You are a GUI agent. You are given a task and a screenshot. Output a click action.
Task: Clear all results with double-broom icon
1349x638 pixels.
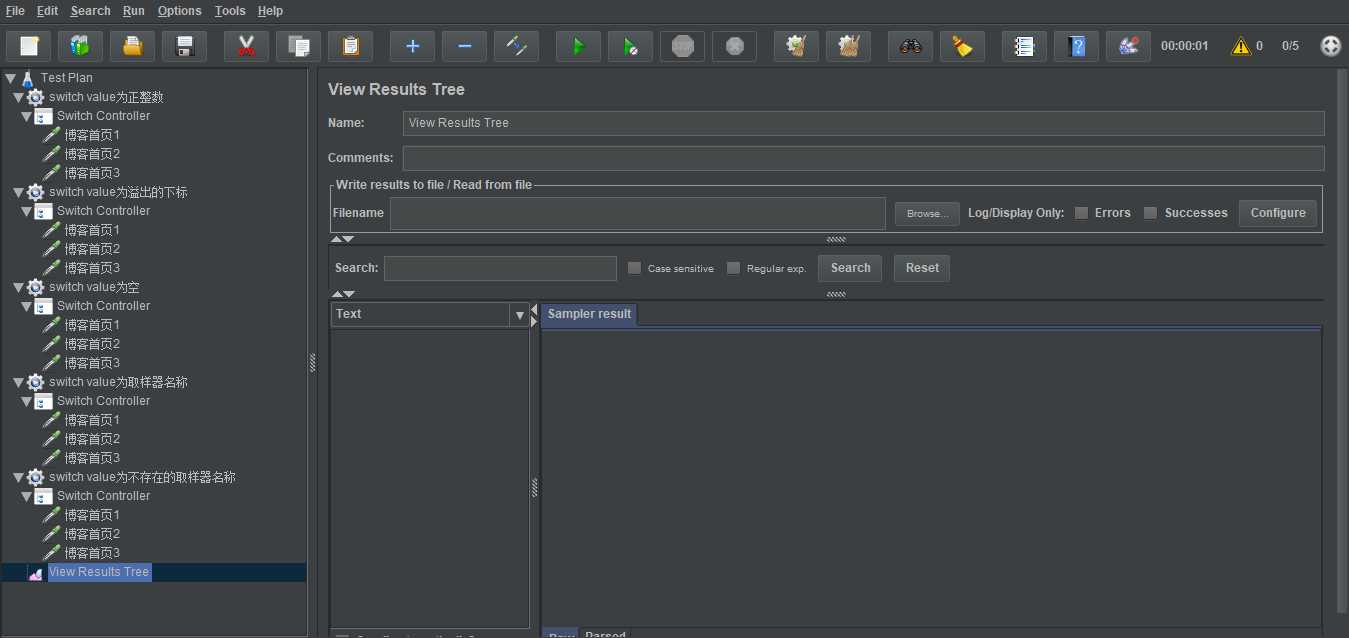[848, 46]
